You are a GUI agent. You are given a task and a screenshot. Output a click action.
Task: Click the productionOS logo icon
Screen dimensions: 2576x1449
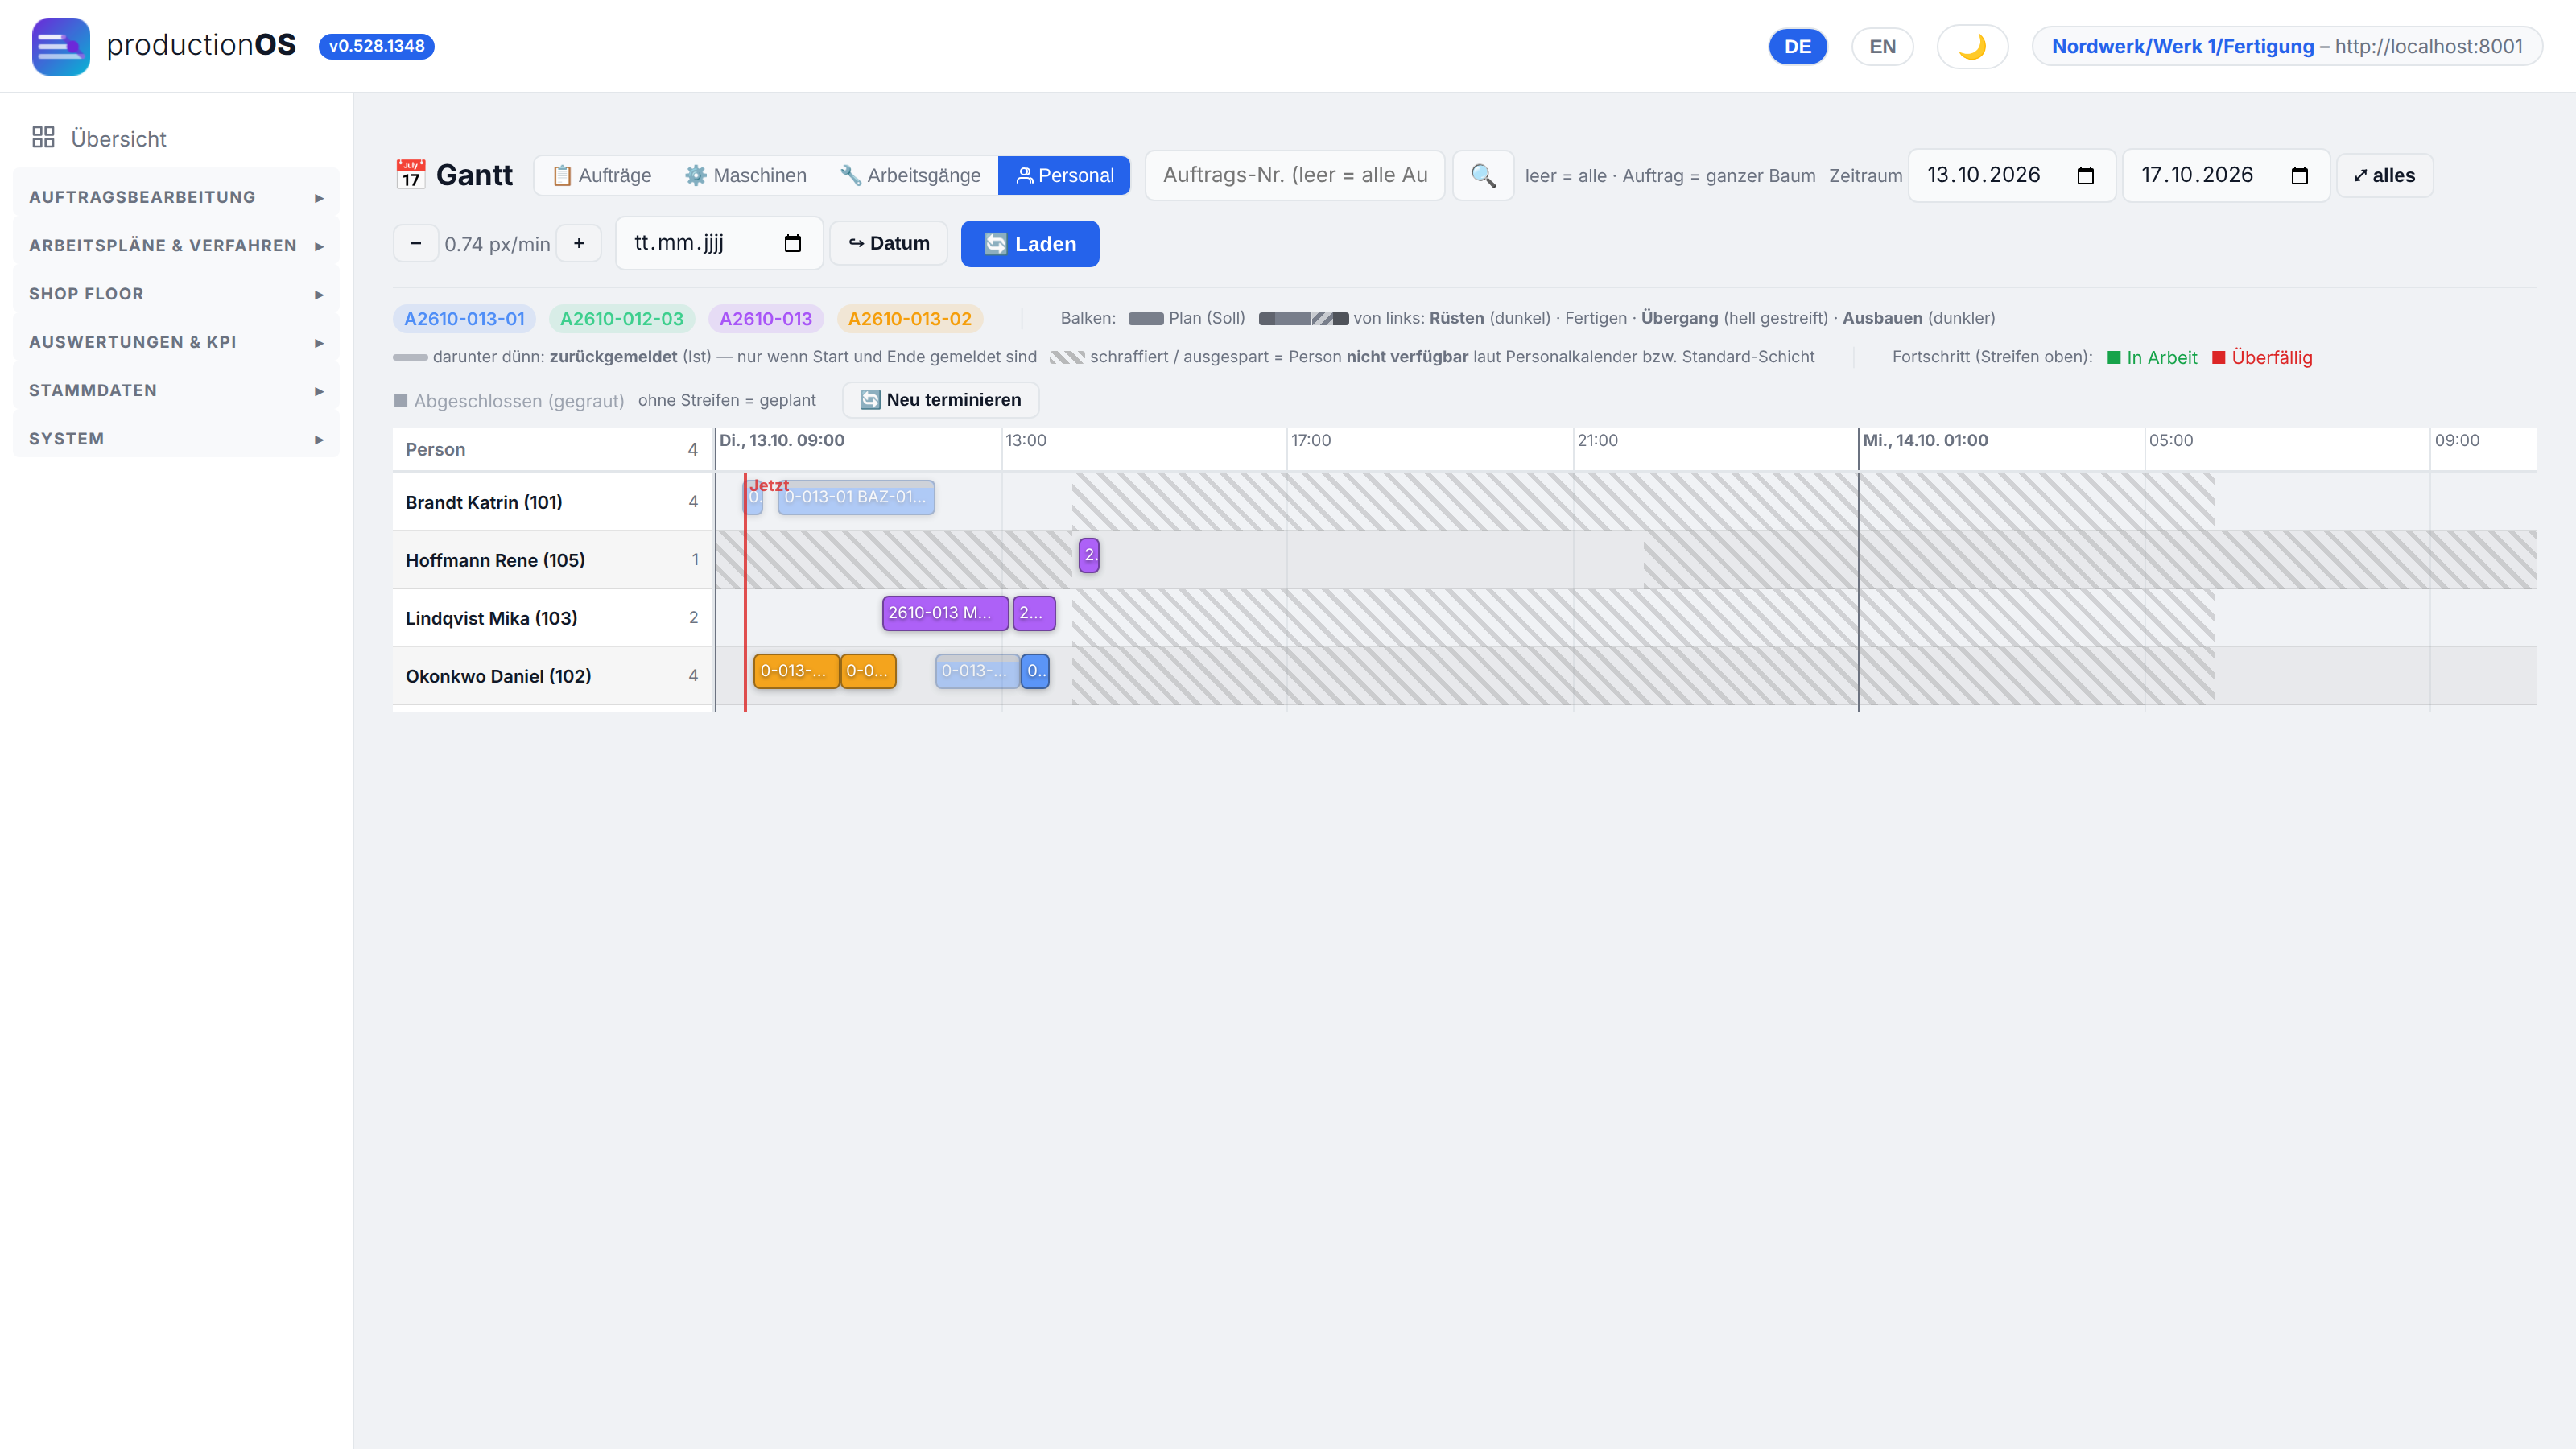click(x=60, y=46)
